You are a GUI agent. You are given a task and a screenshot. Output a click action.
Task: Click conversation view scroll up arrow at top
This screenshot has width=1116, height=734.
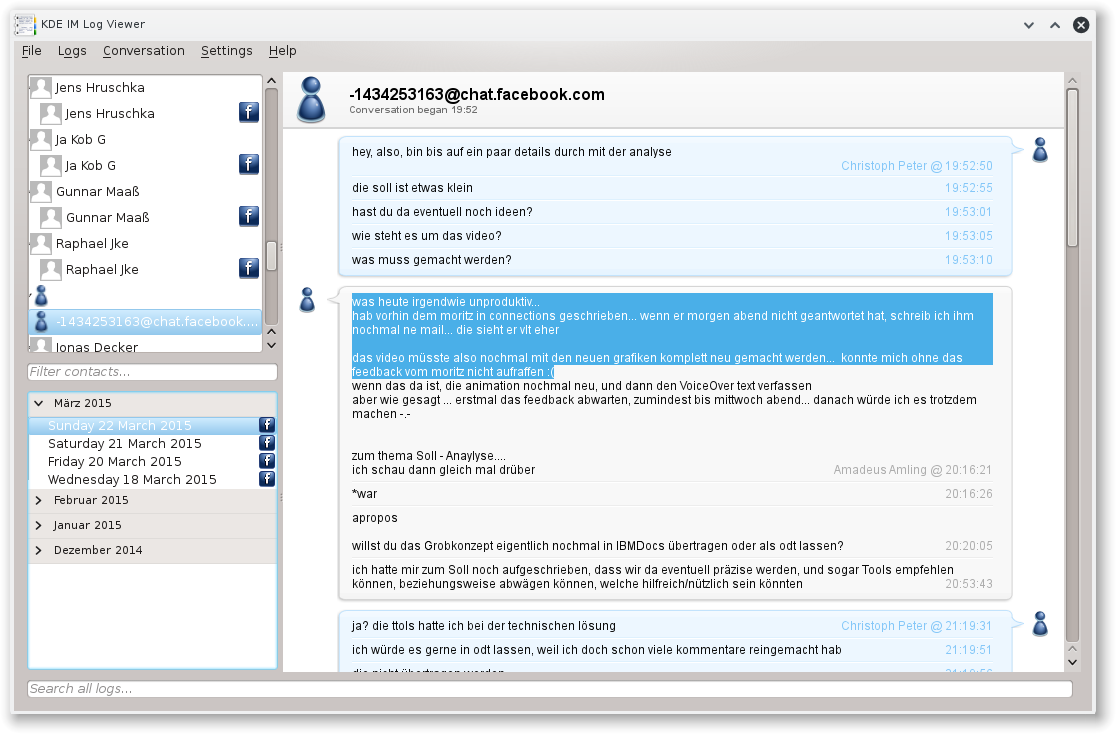pyautogui.click(x=1073, y=80)
